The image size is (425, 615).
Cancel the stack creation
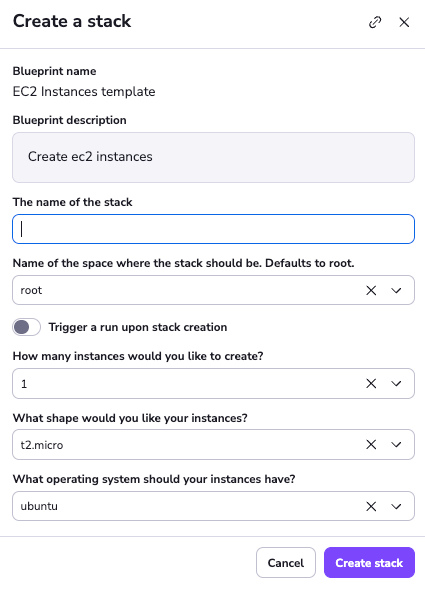point(286,563)
